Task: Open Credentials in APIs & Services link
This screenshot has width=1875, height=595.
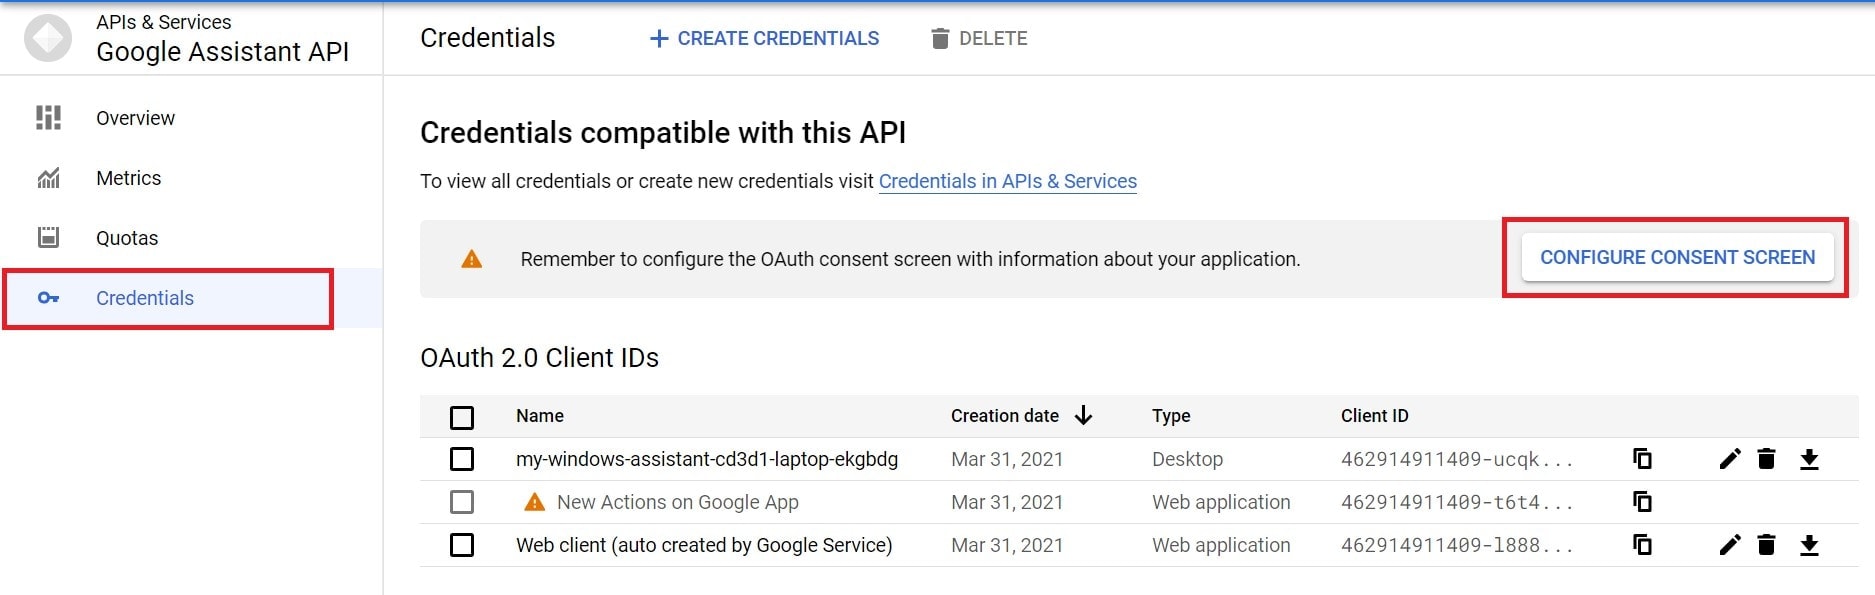Action: tap(1008, 181)
